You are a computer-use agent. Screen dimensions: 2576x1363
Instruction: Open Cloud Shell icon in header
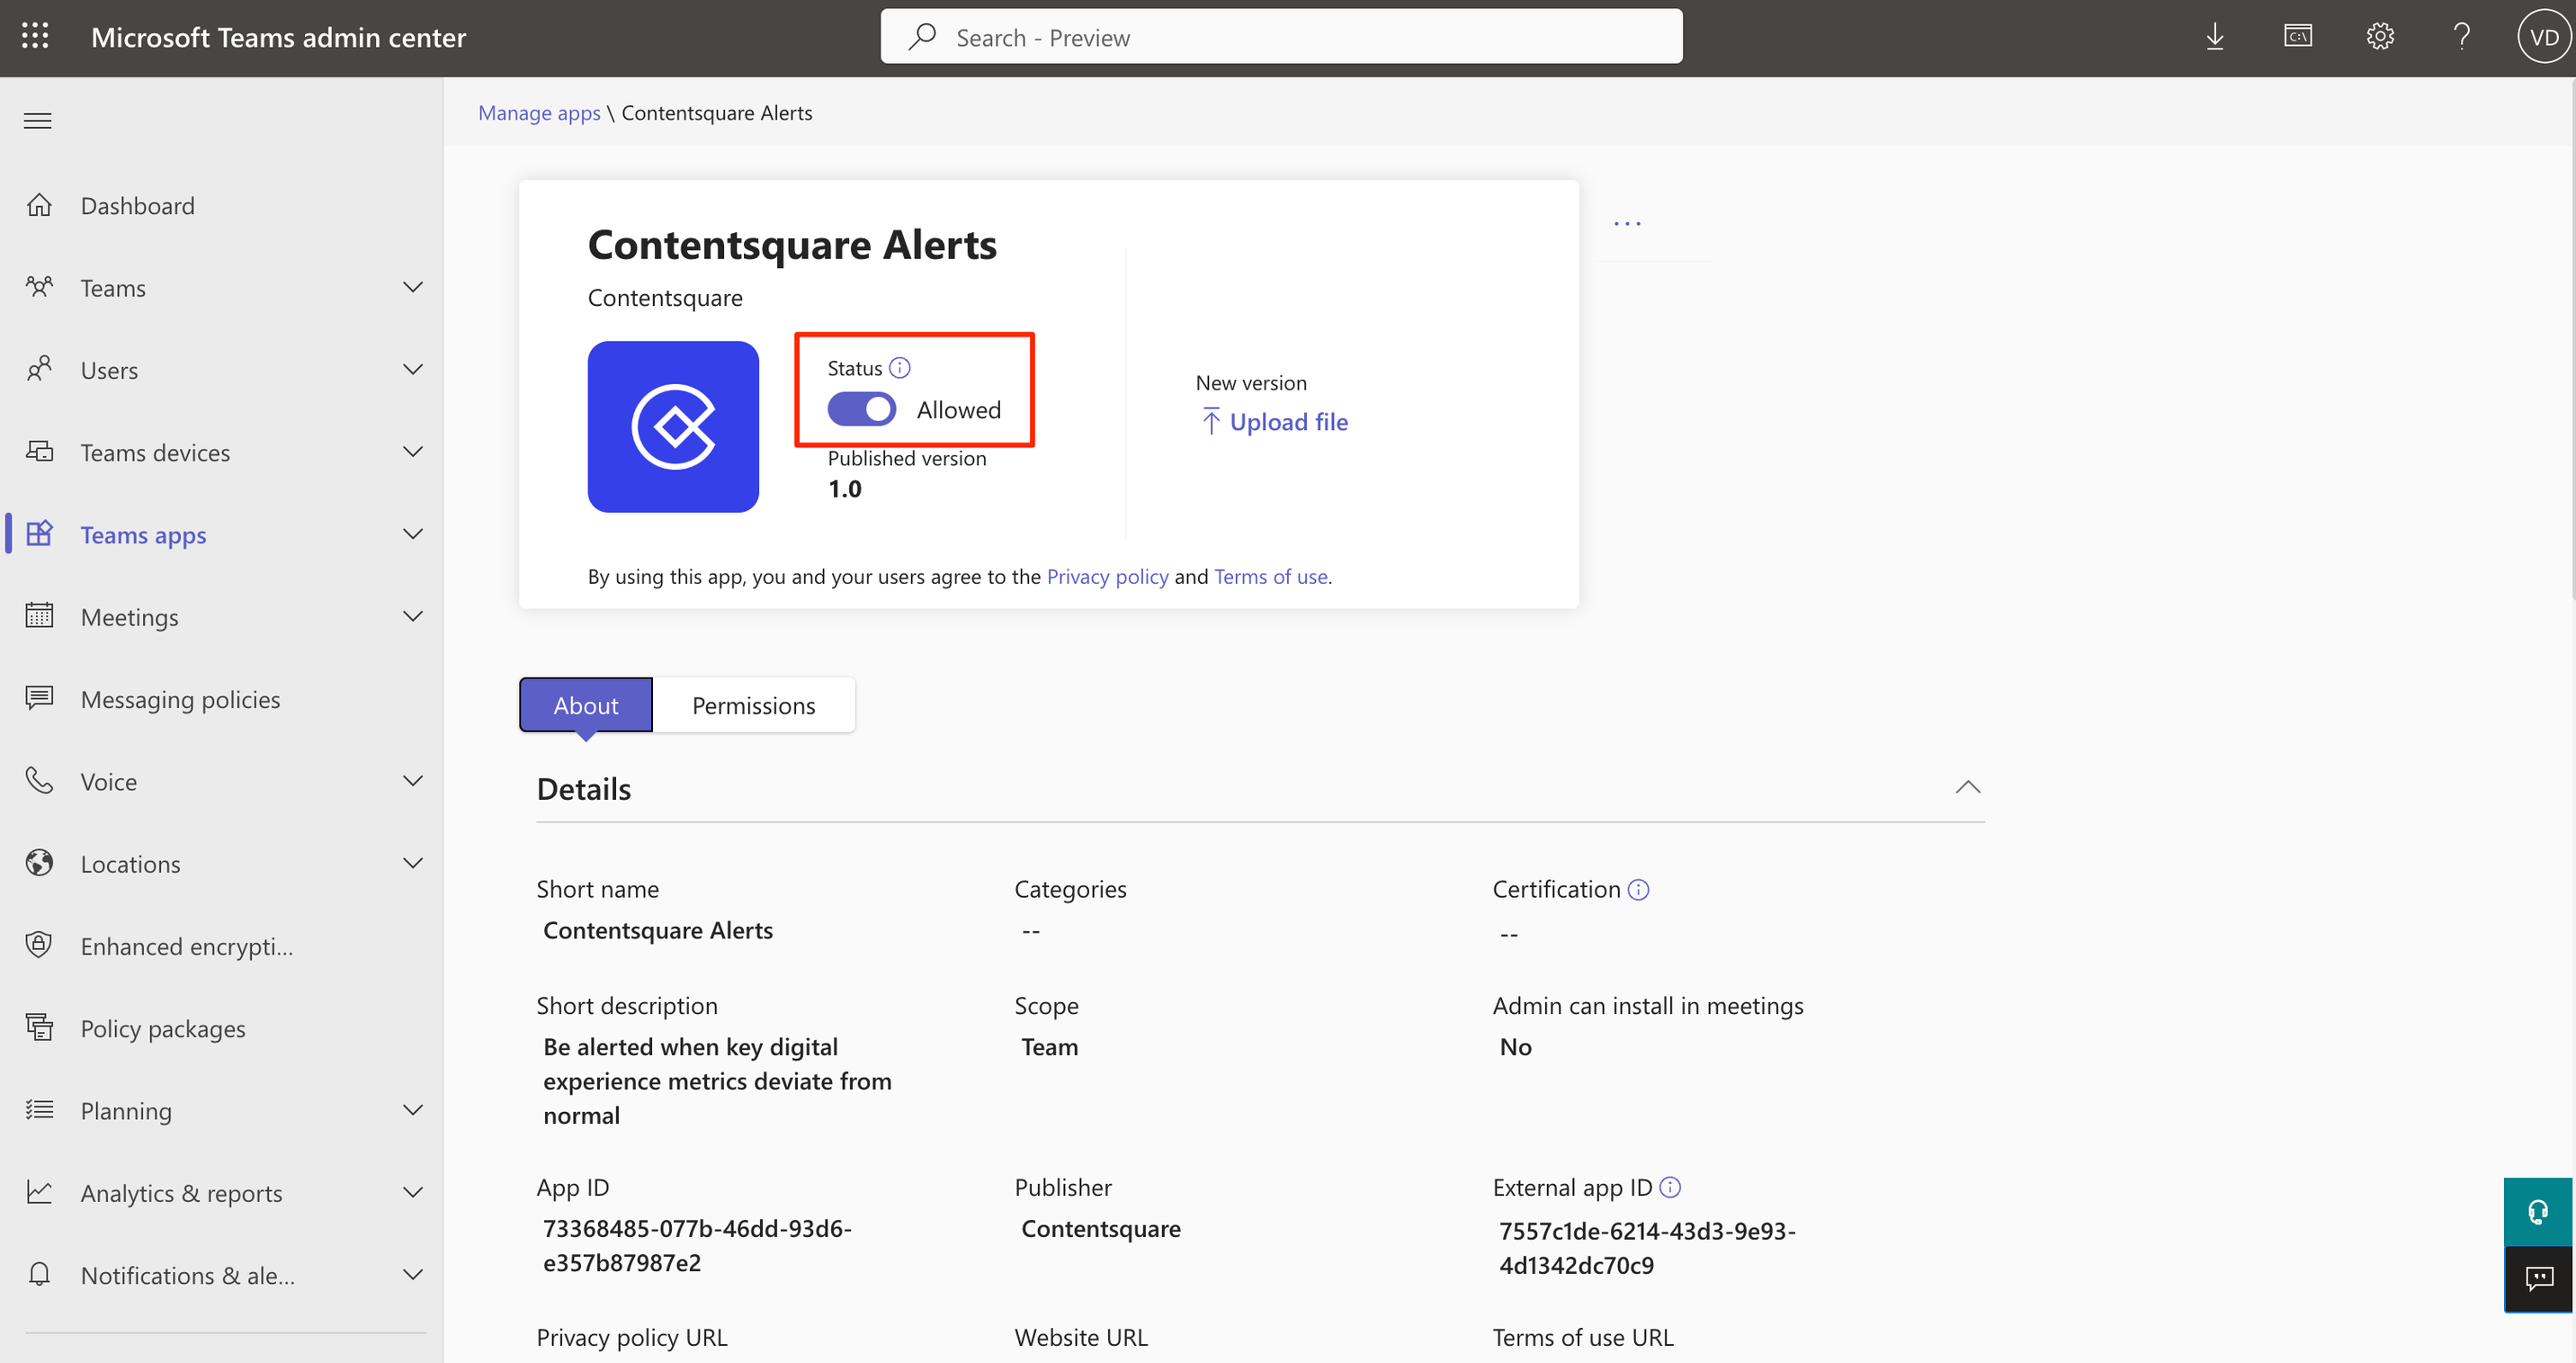tap(2297, 37)
